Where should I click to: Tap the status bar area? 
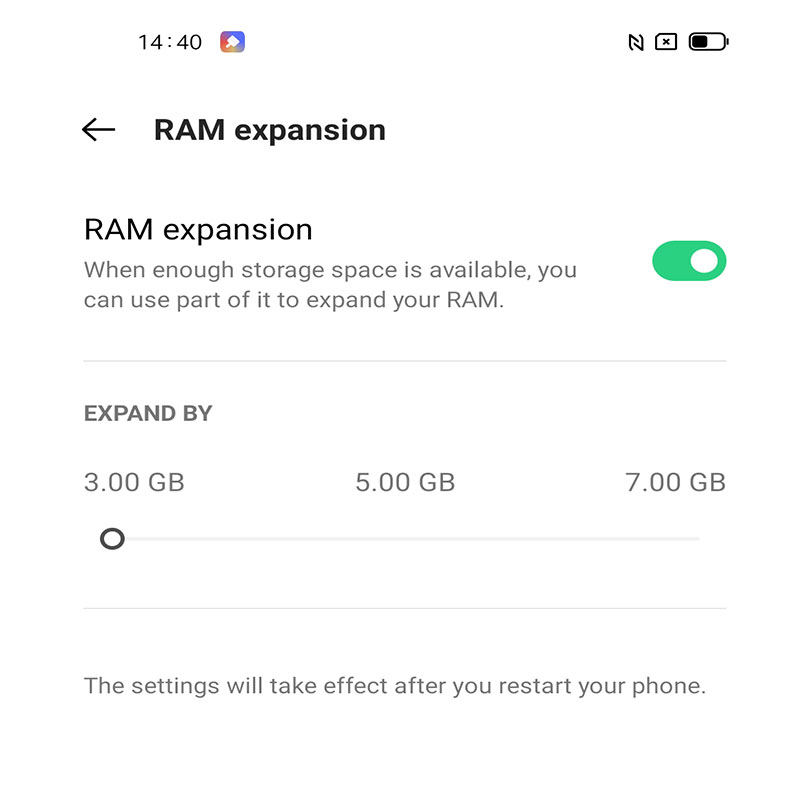400,41
